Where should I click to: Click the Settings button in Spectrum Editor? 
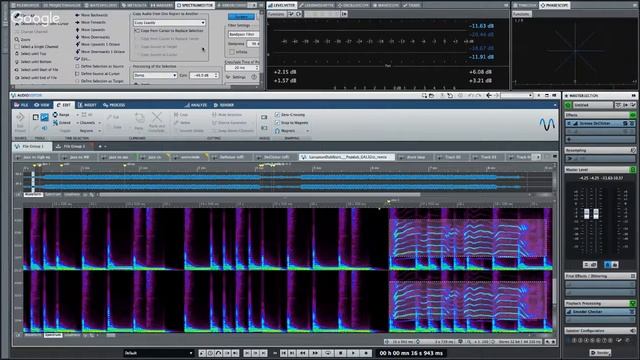[236, 77]
